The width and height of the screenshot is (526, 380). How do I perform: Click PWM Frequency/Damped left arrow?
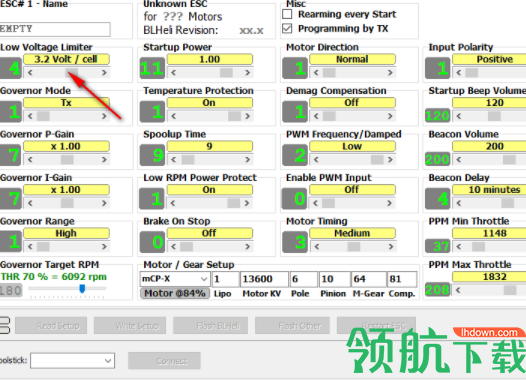tap(316, 160)
